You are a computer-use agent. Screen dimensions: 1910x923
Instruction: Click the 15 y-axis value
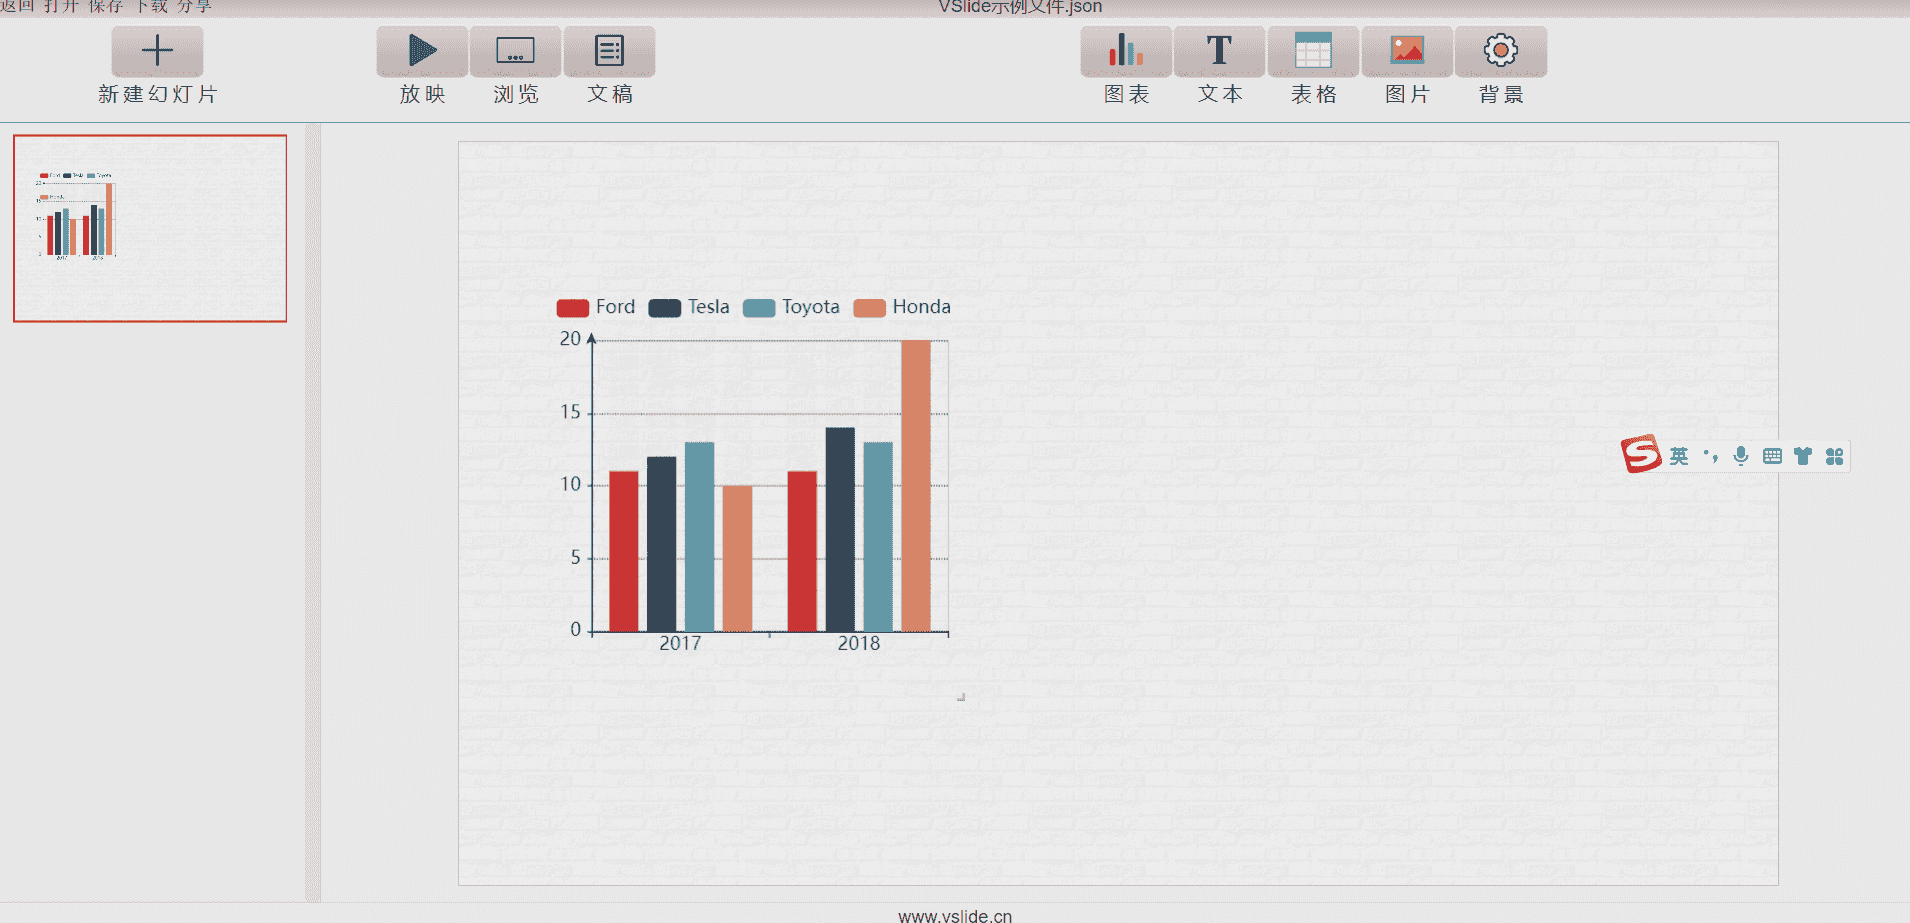[570, 412]
